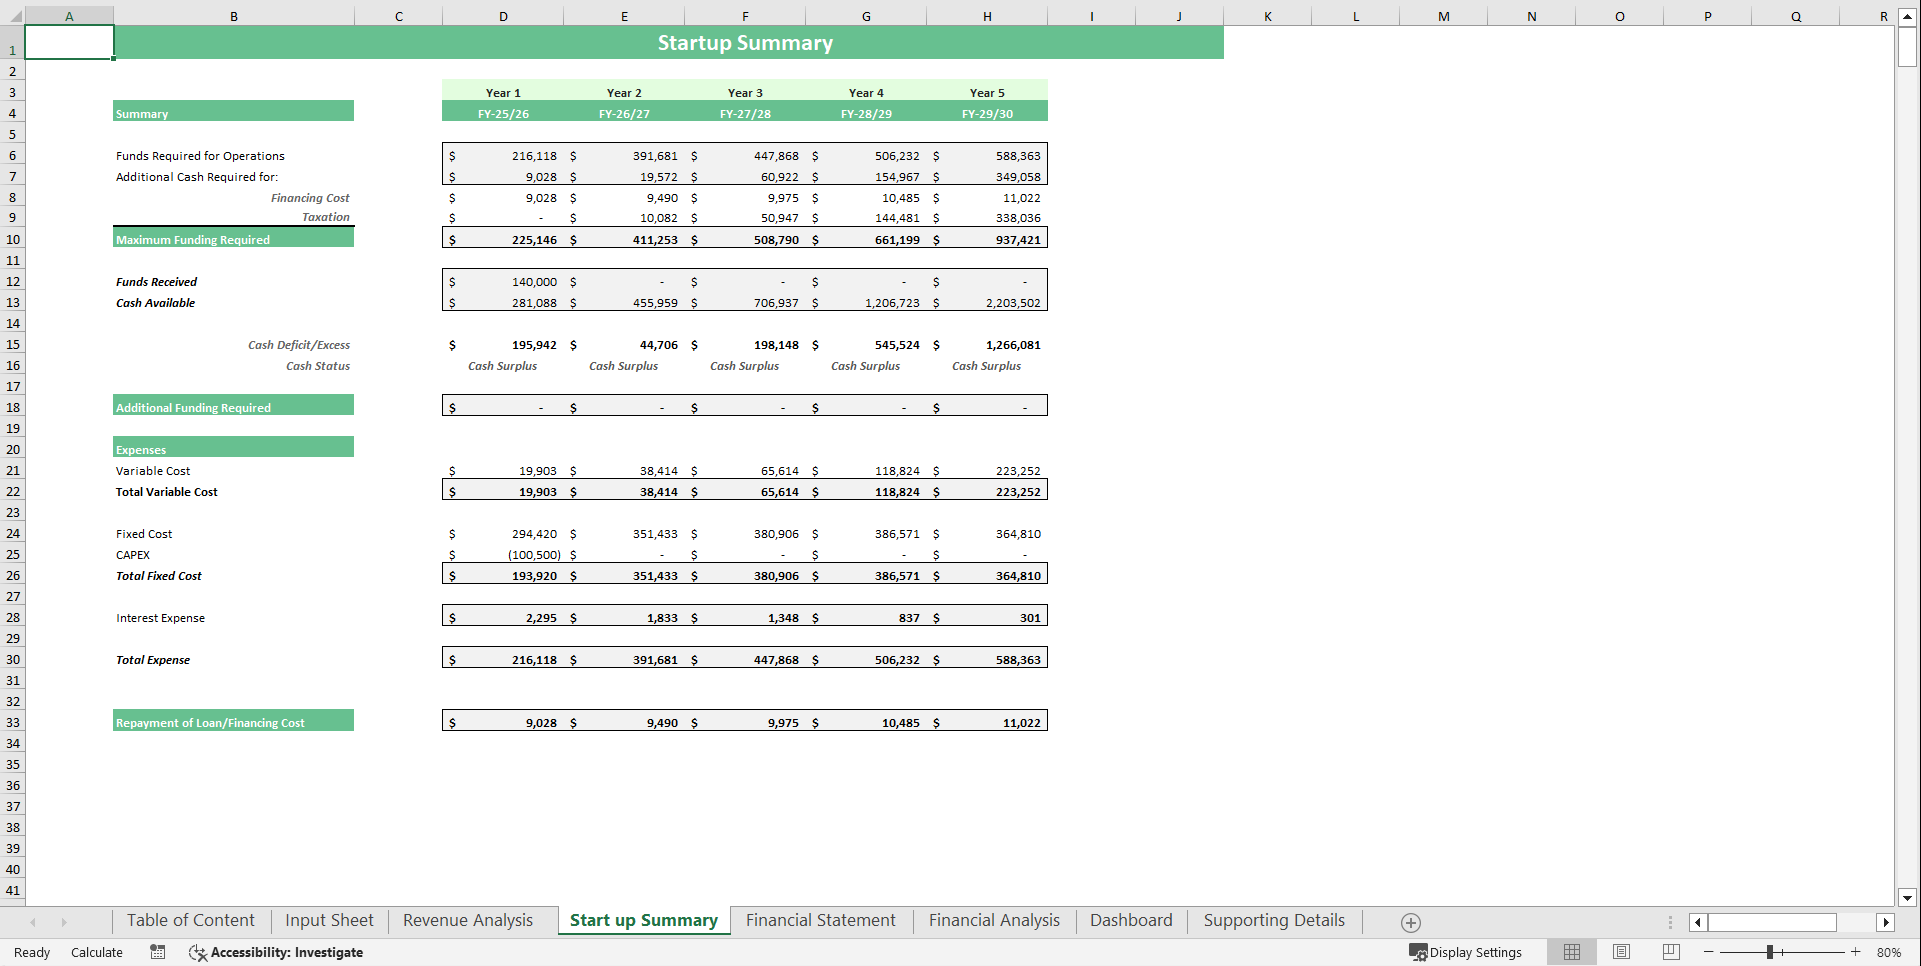Click the next sheet navigation arrow
Image resolution: width=1921 pixels, height=966 pixels.
click(66, 921)
